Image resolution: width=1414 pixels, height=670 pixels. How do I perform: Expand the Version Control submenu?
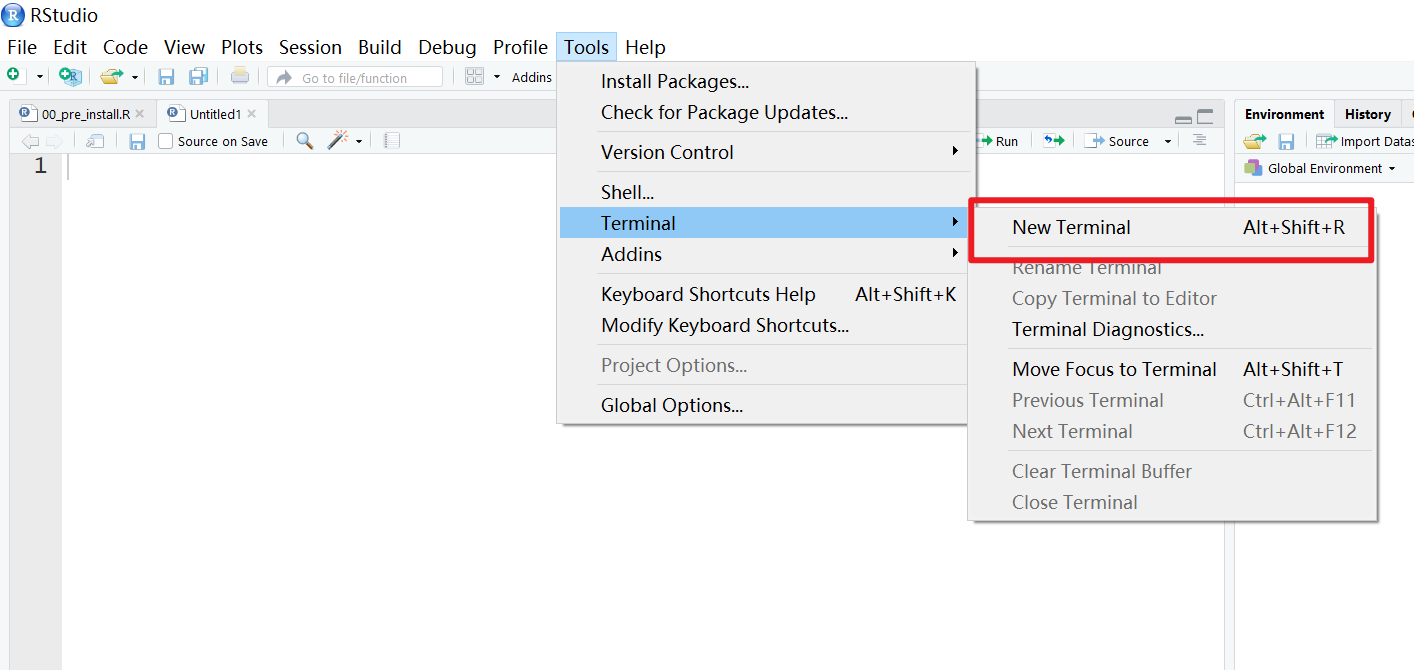coord(765,152)
